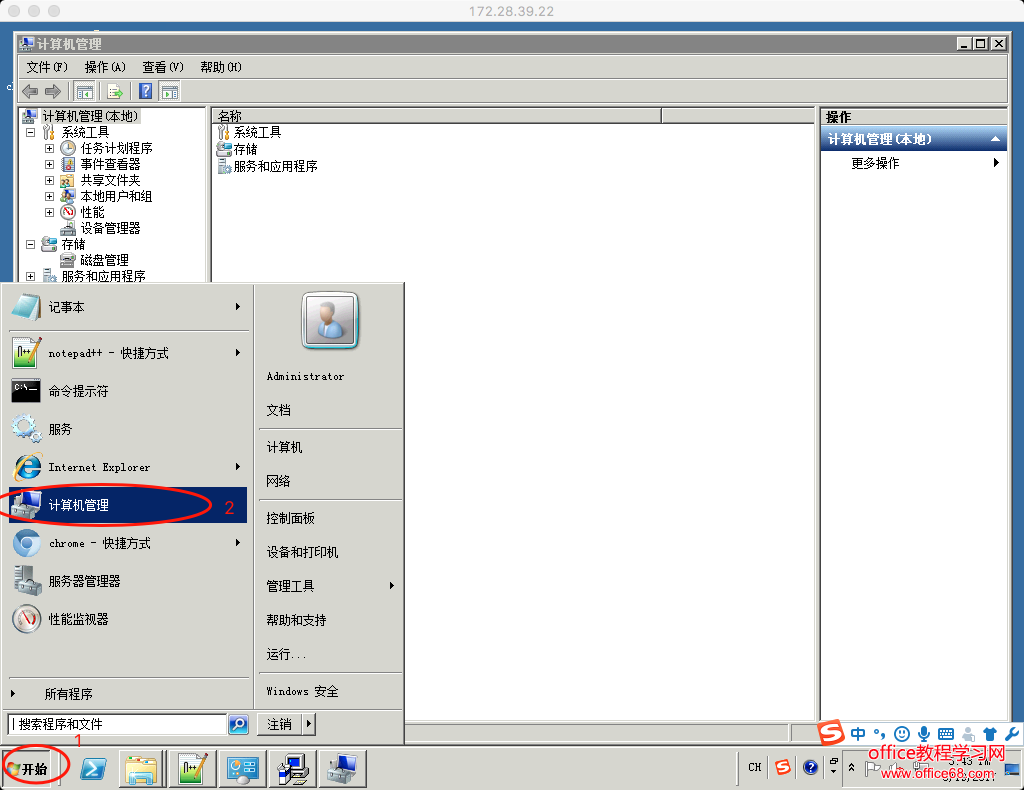Toggle the show/hide action pane icon
Viewport: 1024px width, 790px height.
click(x=169, y=91)
